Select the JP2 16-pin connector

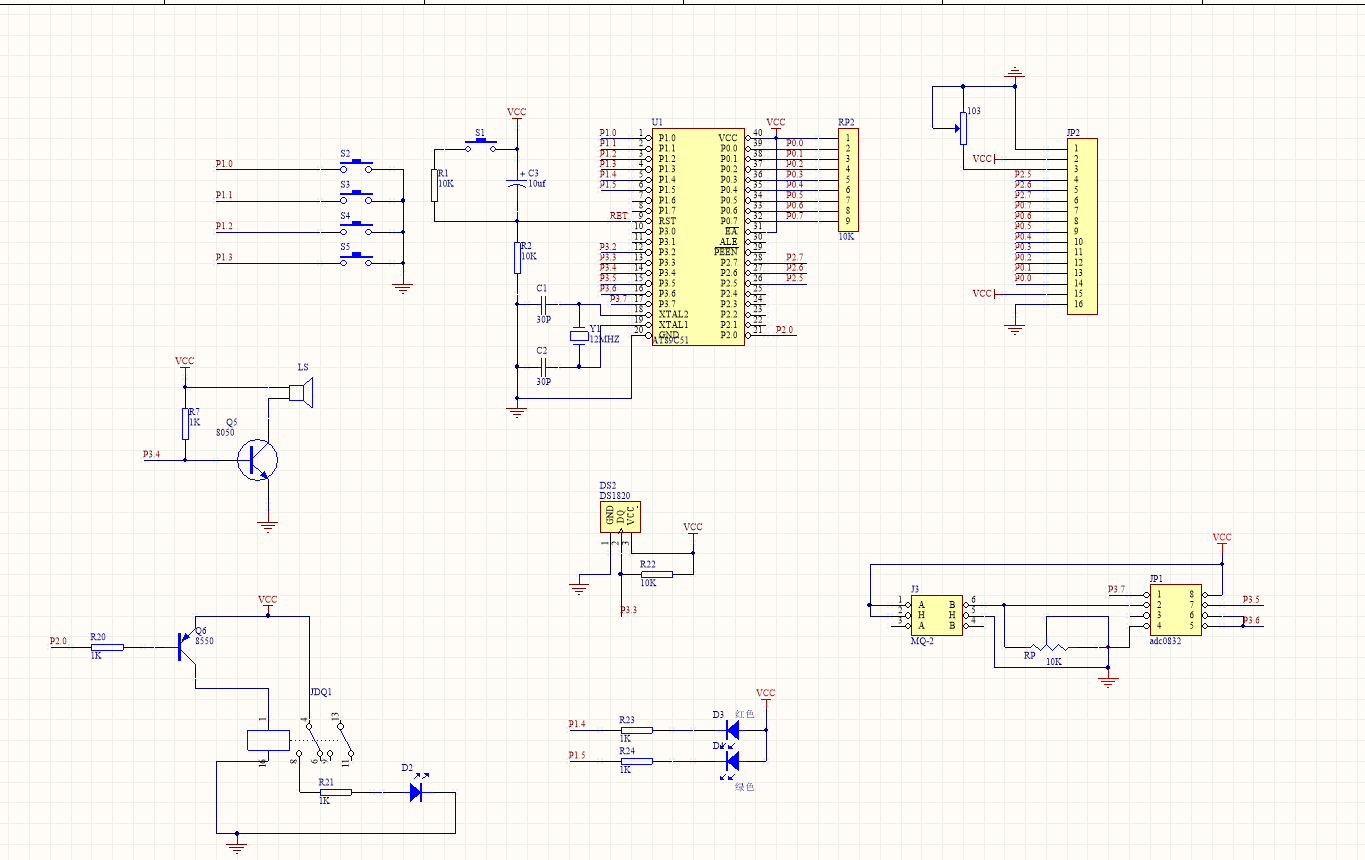(1081, 227)
